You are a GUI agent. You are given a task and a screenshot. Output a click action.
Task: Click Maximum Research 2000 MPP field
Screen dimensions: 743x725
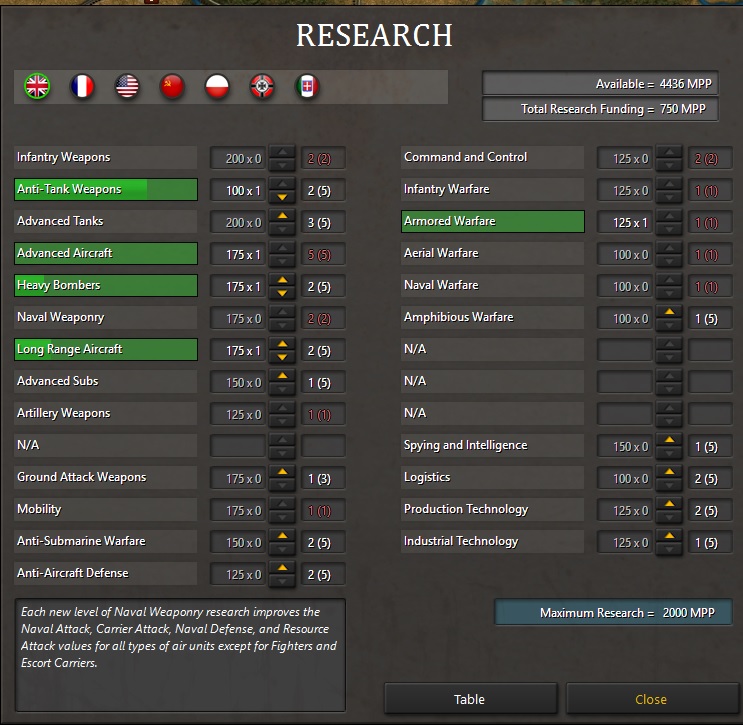click(x=614, y=613)
